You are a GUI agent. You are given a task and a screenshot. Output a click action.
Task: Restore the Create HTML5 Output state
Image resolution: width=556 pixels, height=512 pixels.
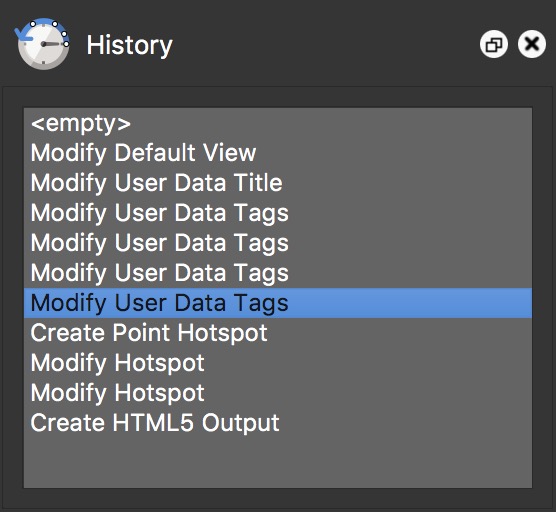[278, 423]
